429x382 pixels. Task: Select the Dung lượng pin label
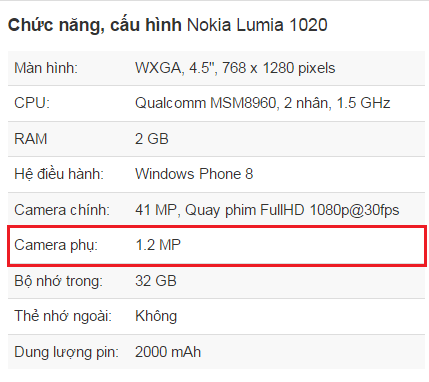pyautogui.click(x=67, y=352)
